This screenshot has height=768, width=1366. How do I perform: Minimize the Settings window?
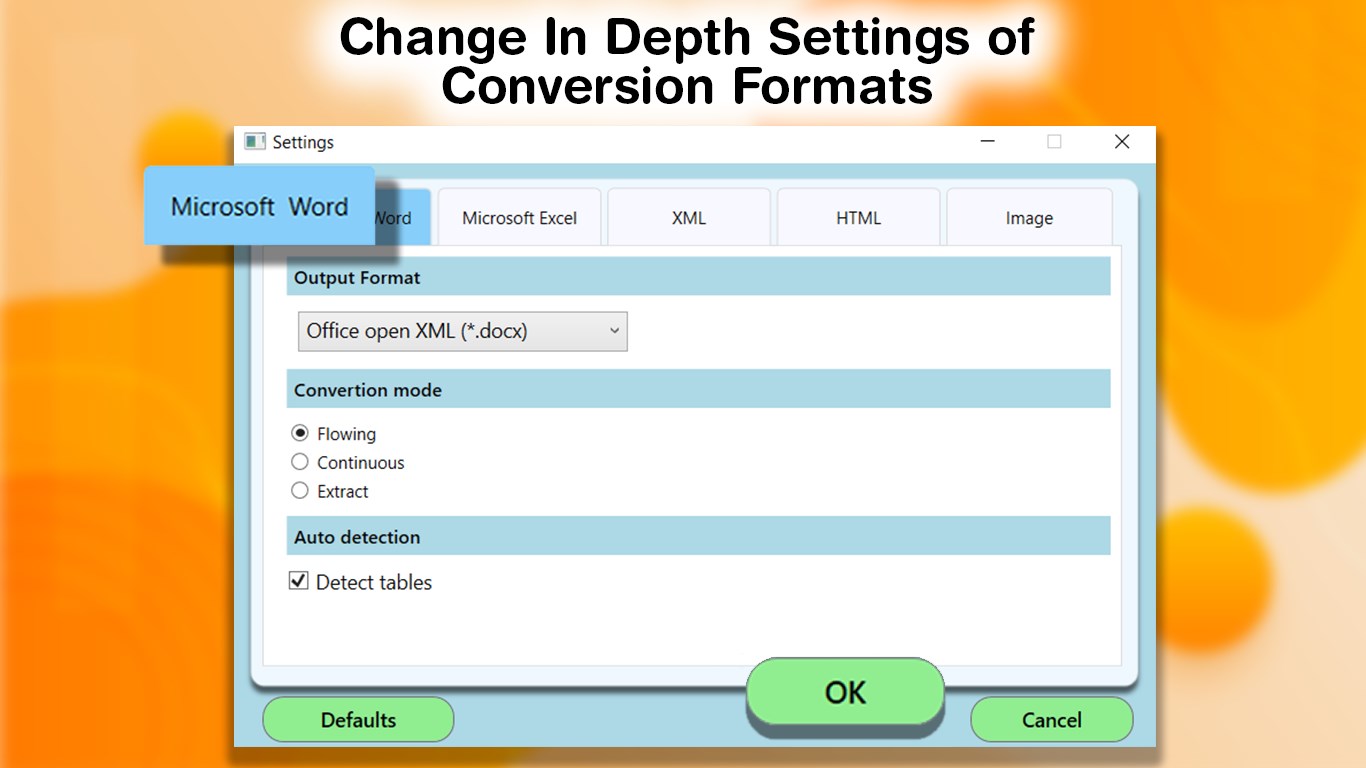pyautogui.click(x=987, y=142)
